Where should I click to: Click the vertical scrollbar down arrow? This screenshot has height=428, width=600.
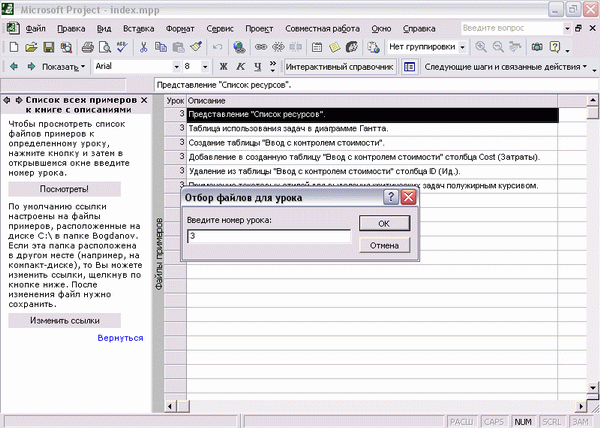click(x=593, y=388)
